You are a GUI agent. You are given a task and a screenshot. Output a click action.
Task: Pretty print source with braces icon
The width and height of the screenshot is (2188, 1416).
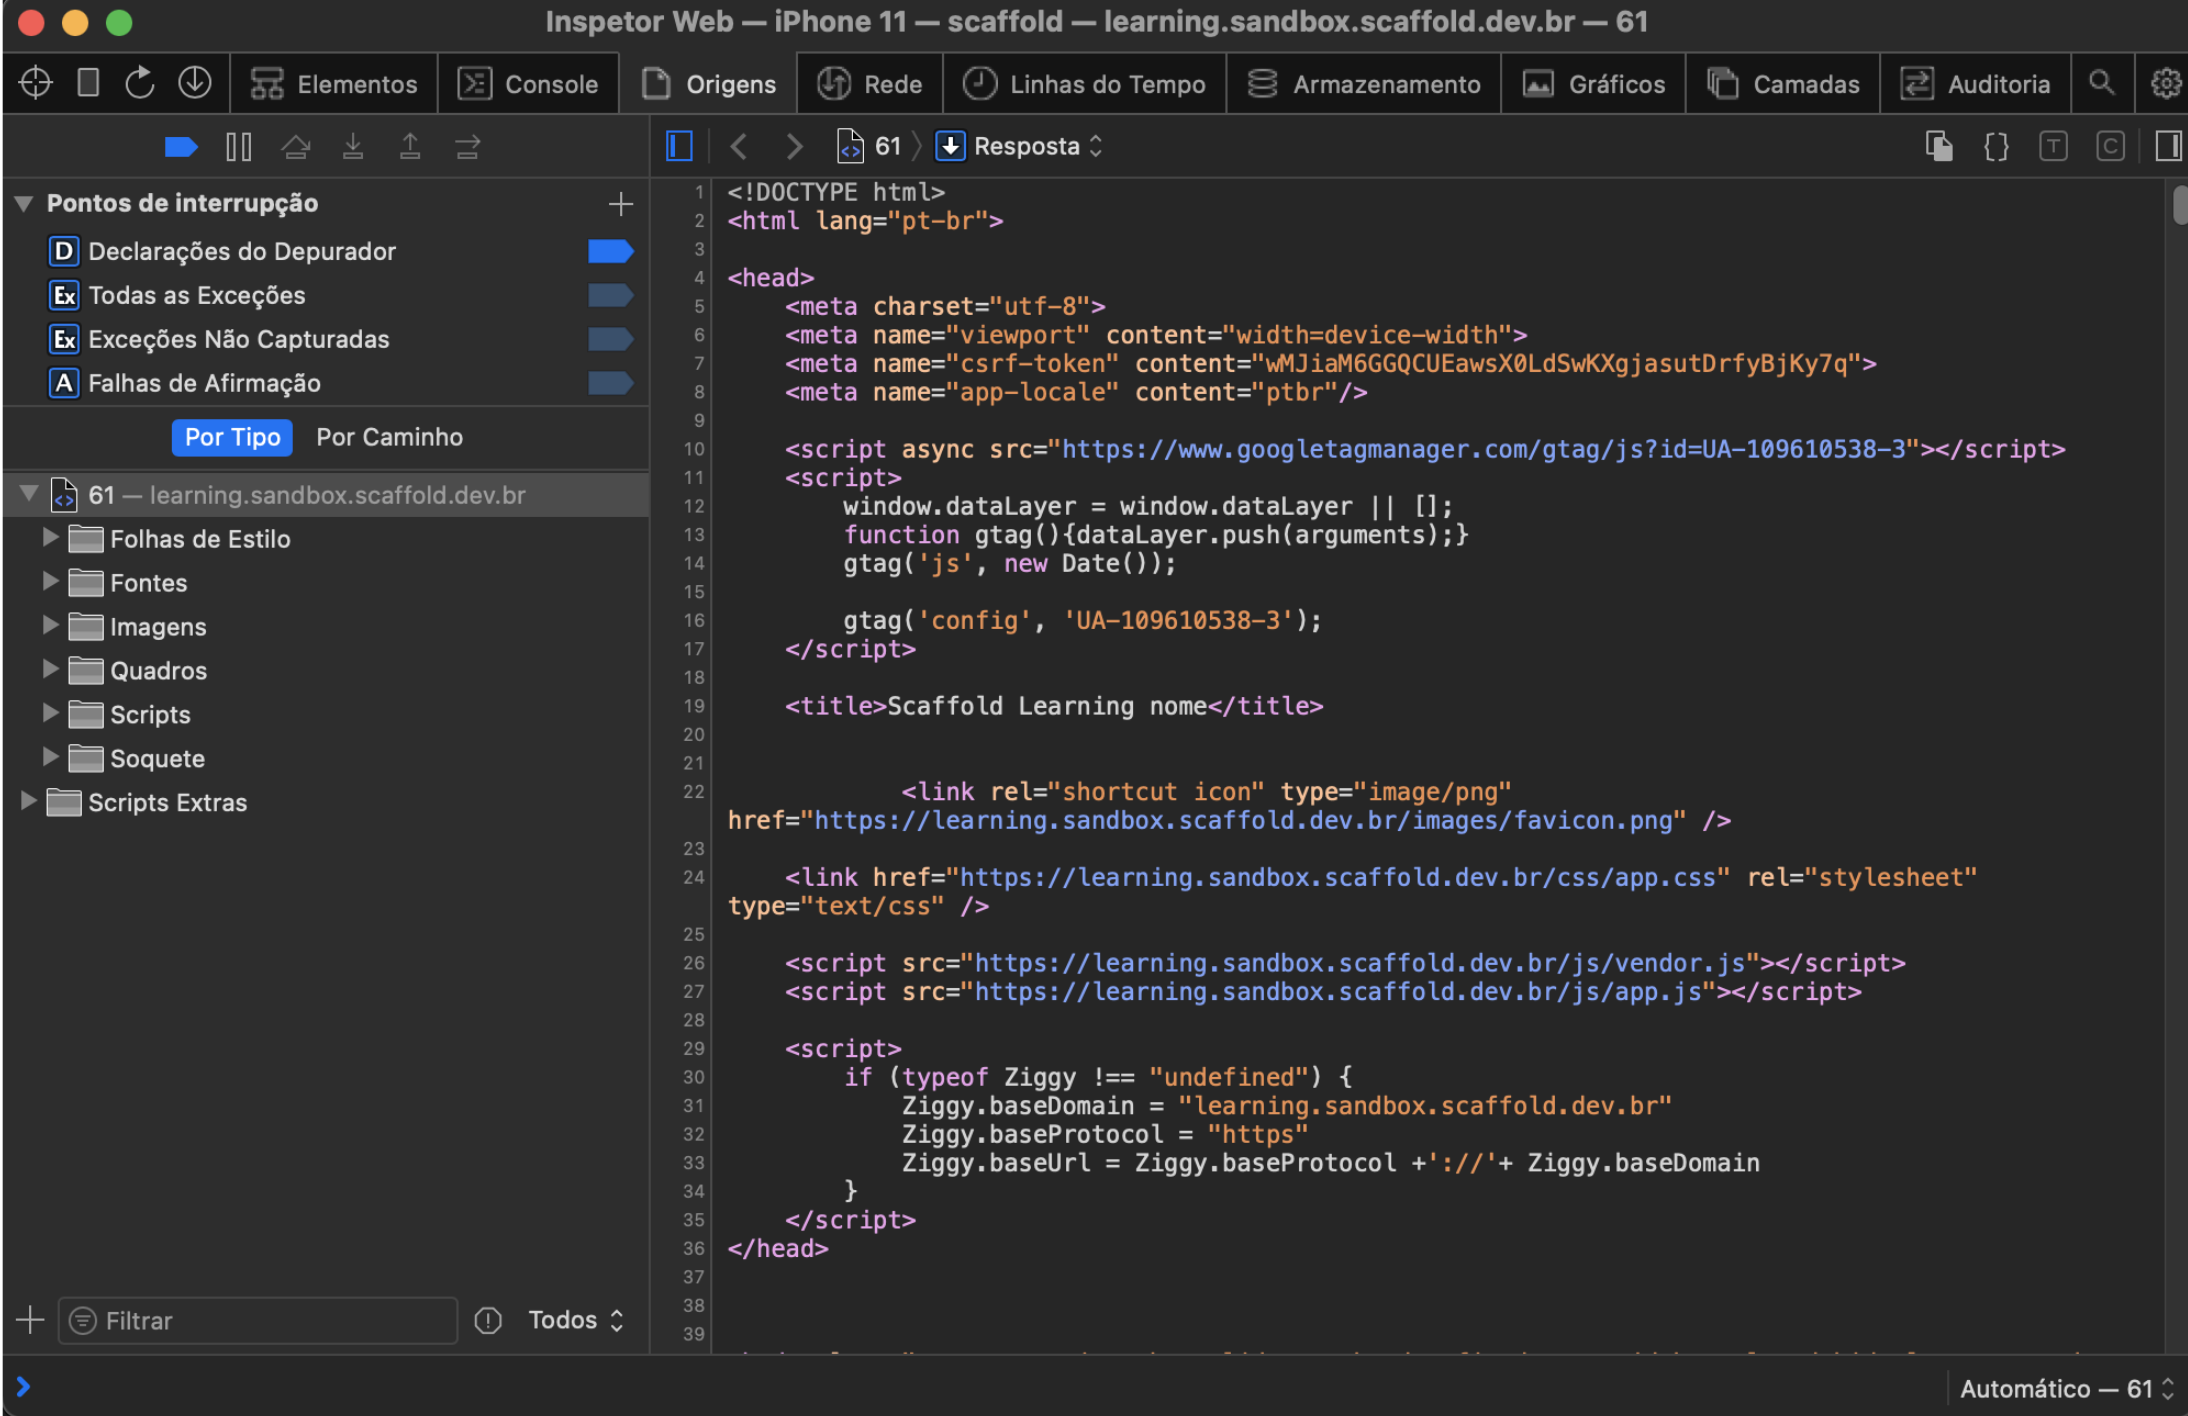[x=1996, y=147]
